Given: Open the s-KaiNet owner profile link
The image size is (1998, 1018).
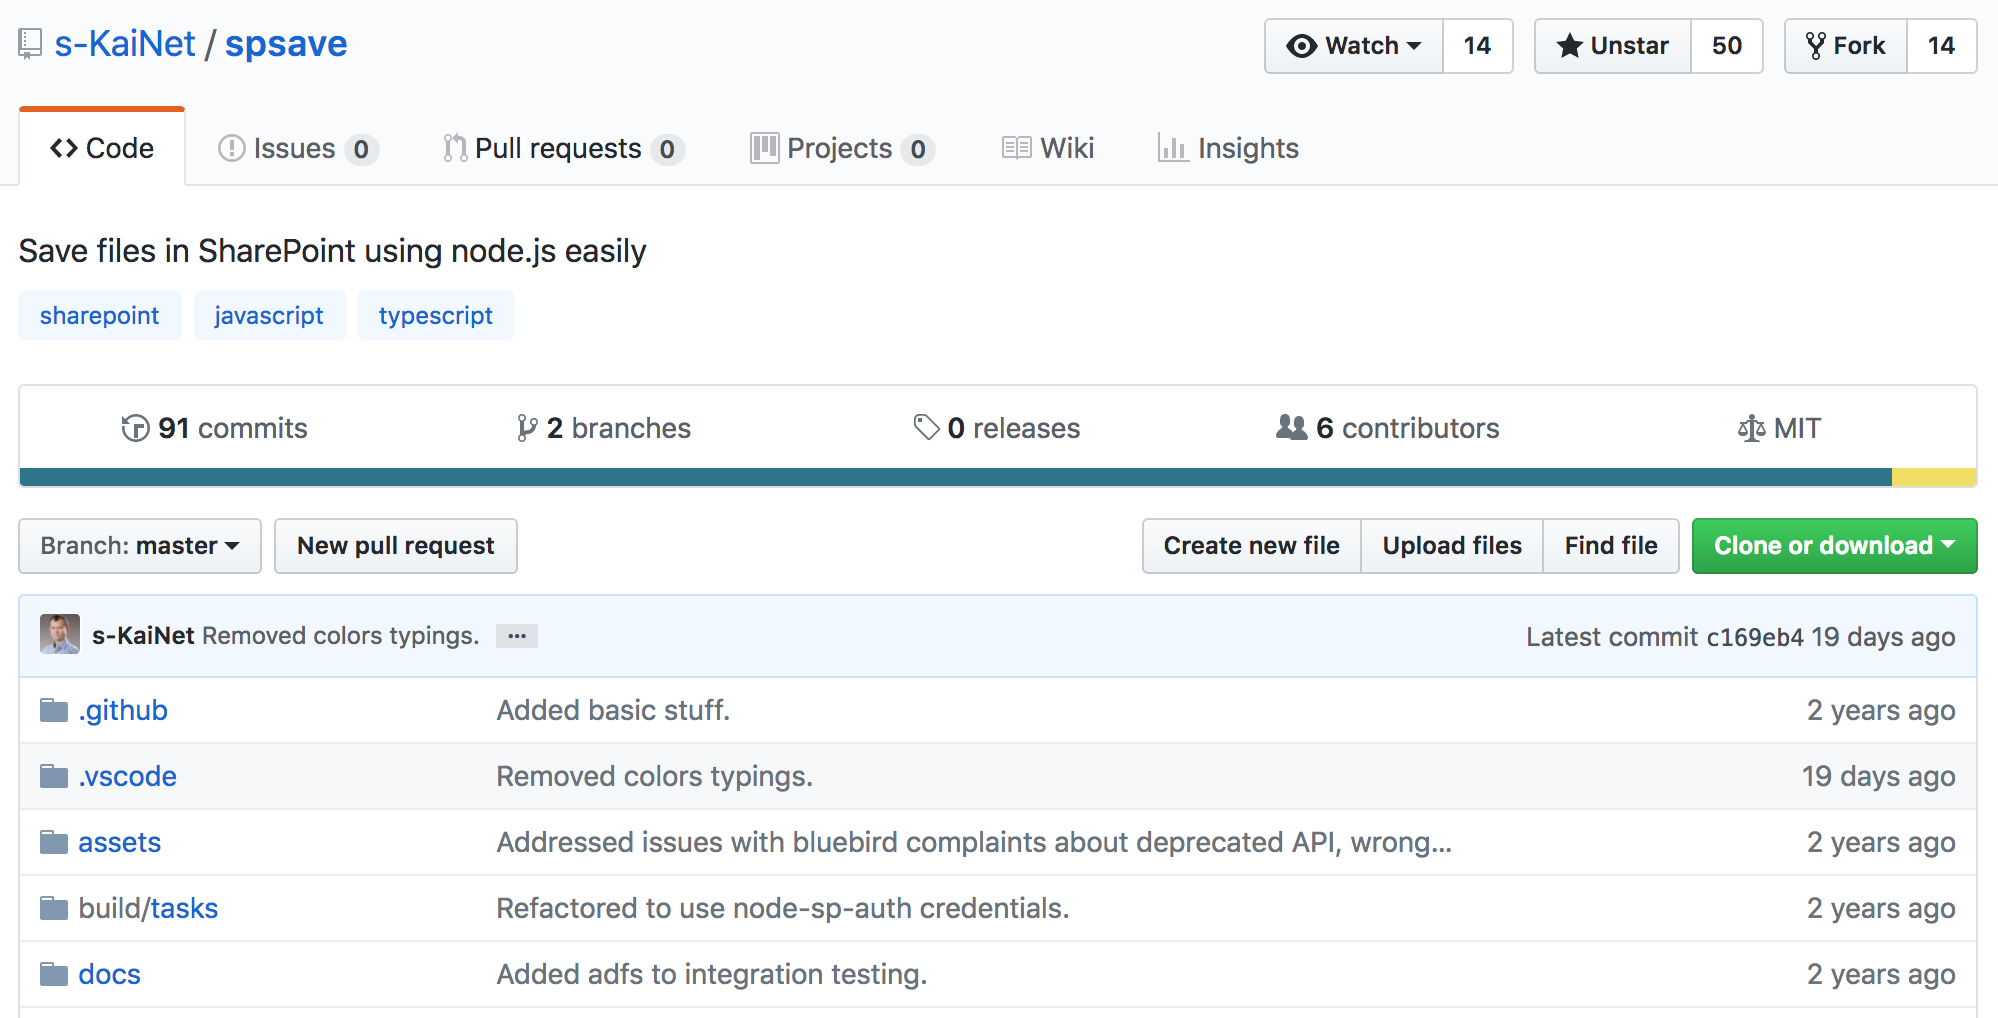Looking at the screenshot, I should click(125, 44).
